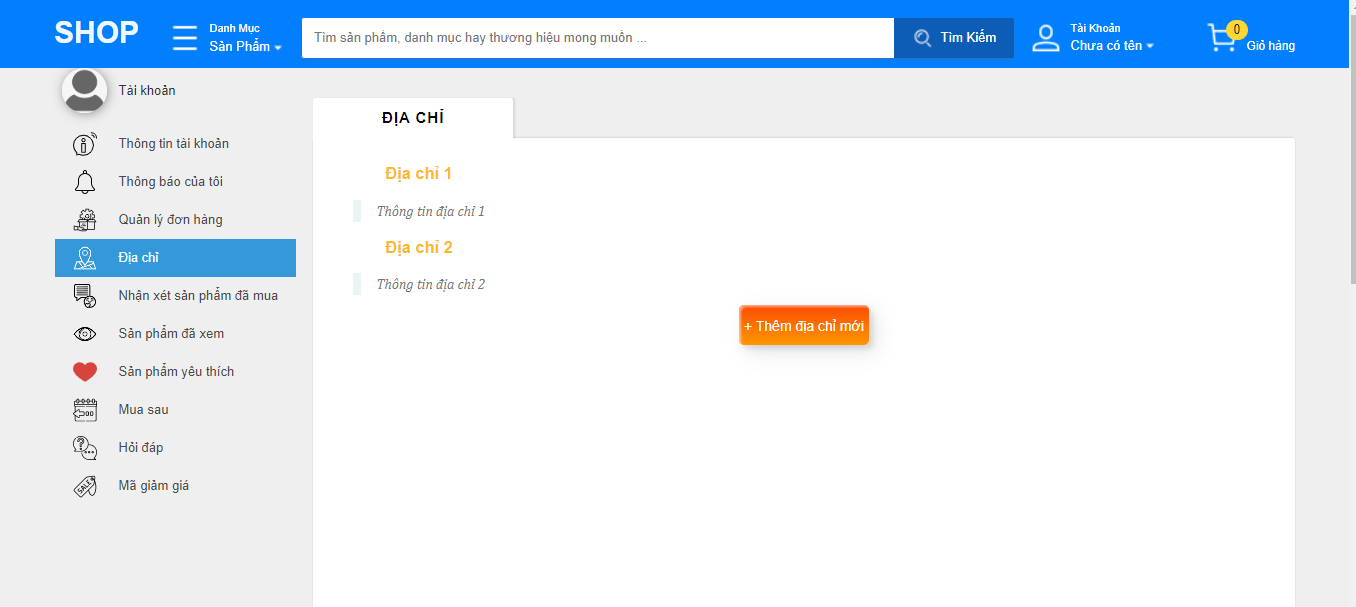Click the account information icon
The height and width of the screenshot is (607, 1356).
coord(85,144)
